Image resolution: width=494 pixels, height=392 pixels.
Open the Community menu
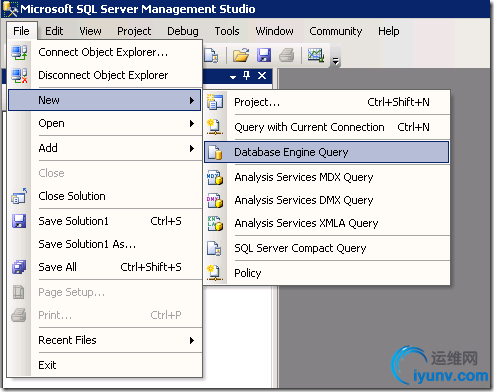[336, 31]
